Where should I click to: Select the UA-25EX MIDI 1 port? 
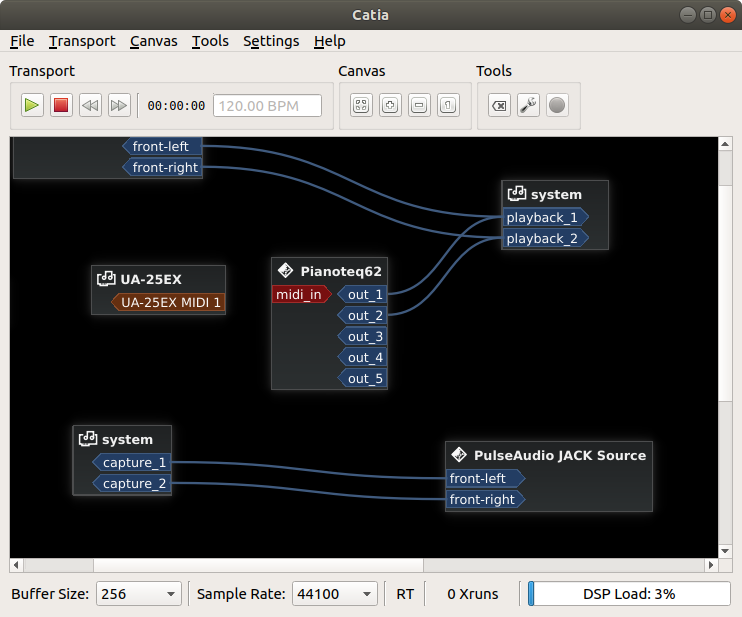coord(168,302)
